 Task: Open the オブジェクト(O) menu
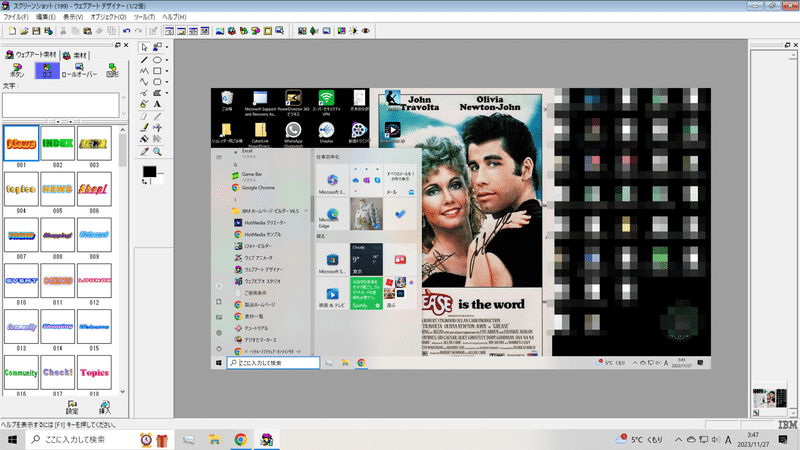pos(108,17)
